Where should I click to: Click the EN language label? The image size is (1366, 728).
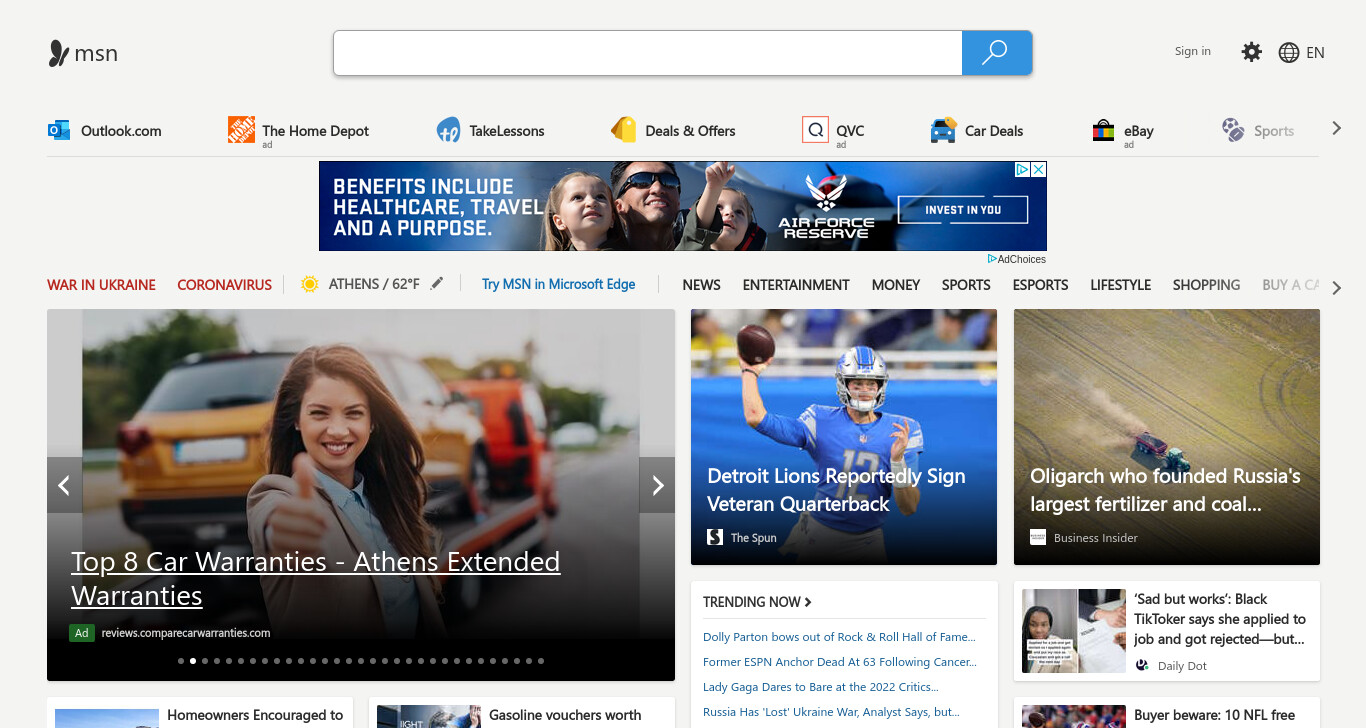click(1315, 53)
